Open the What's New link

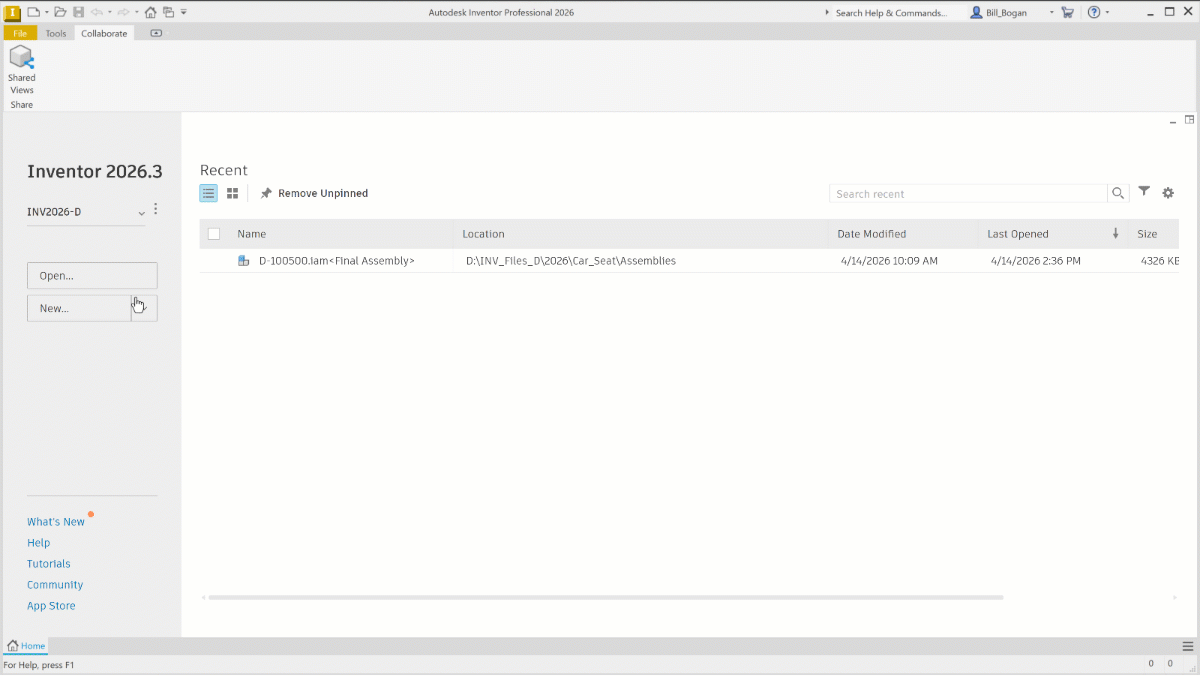click(x=56, y=522)
